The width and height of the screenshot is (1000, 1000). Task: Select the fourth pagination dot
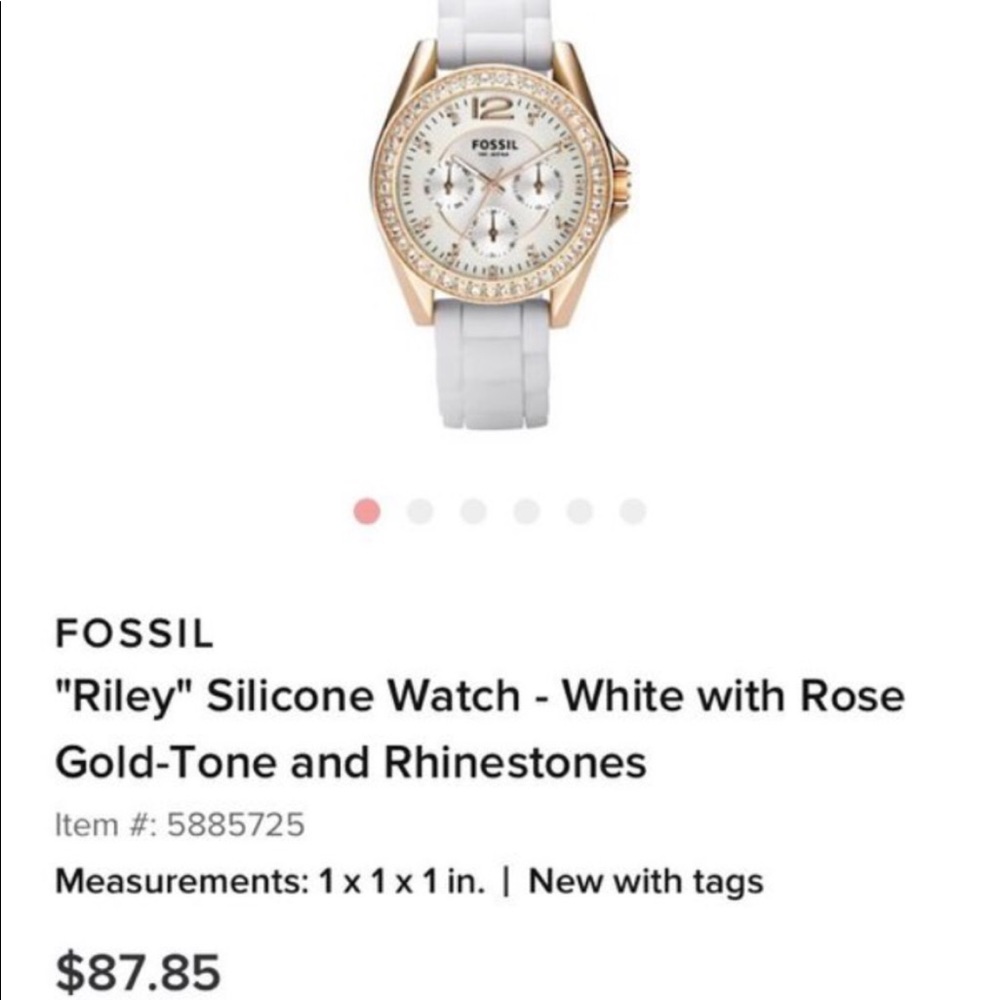[x=526, y=511]
